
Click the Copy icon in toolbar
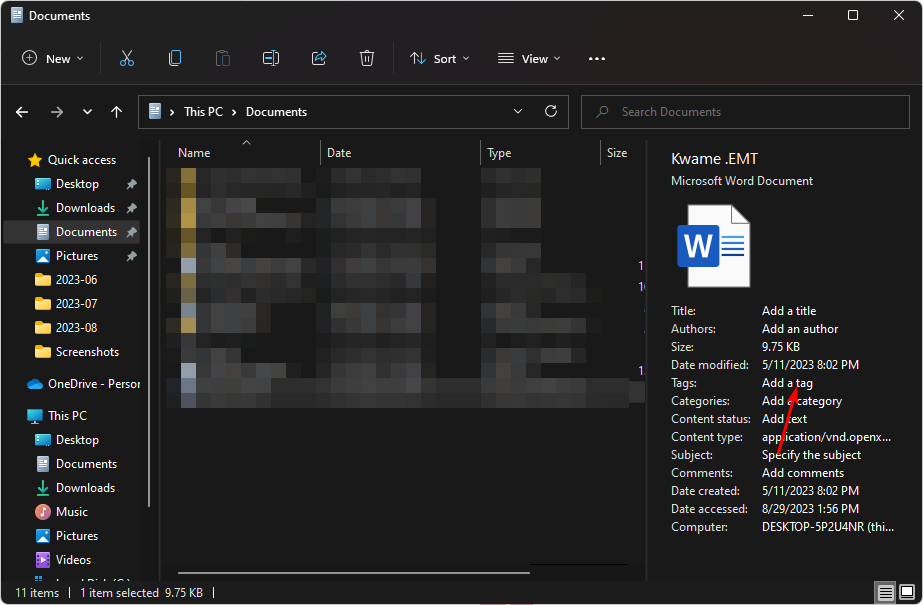coord(175,59)
